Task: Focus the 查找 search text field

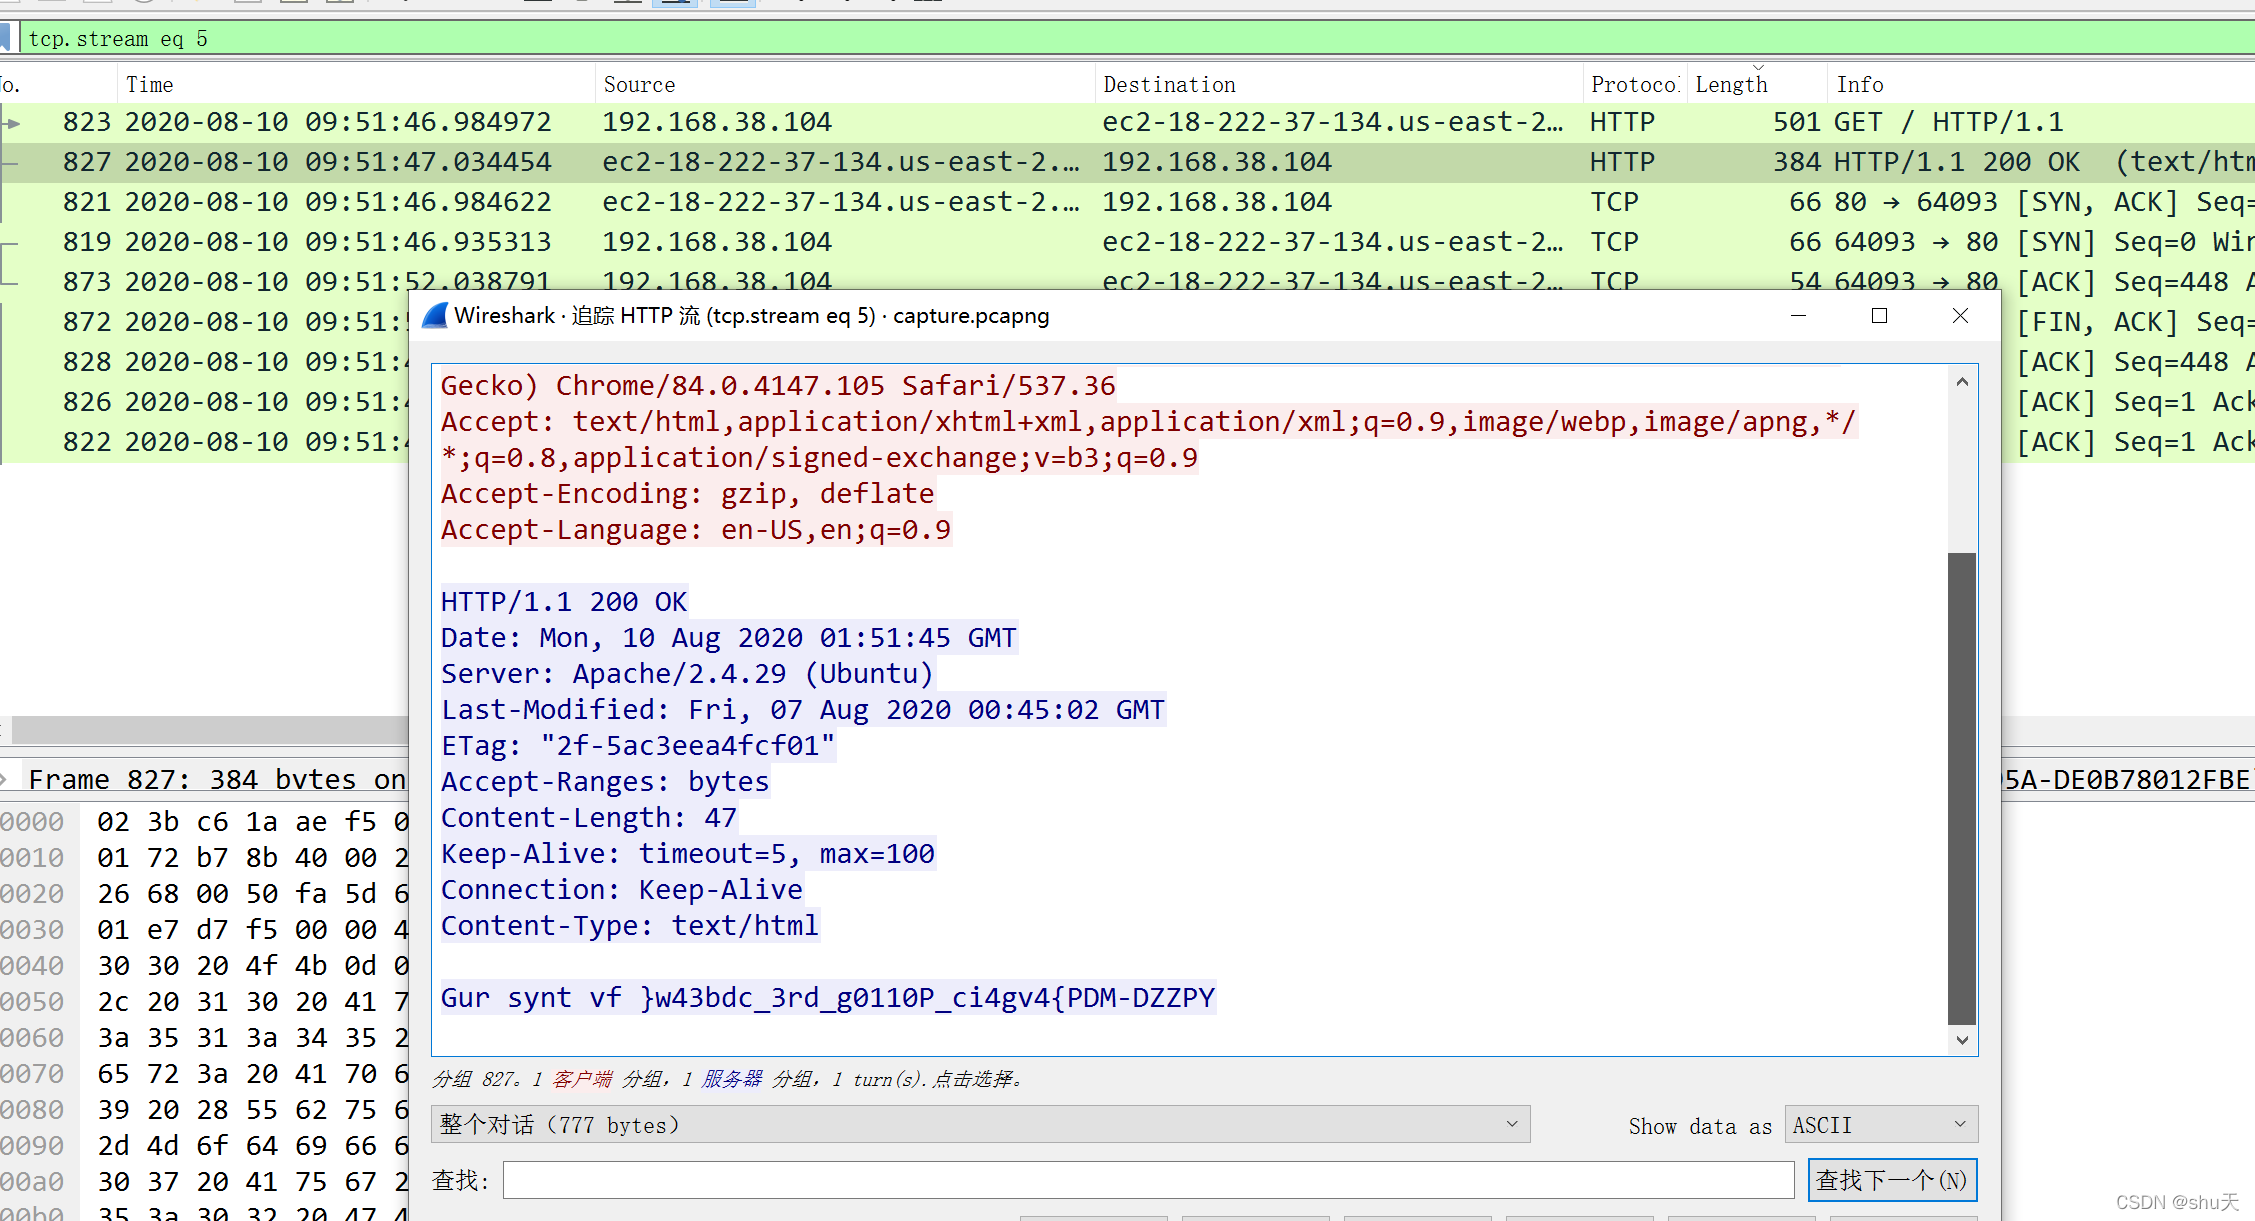Action: [1148, 1180]
